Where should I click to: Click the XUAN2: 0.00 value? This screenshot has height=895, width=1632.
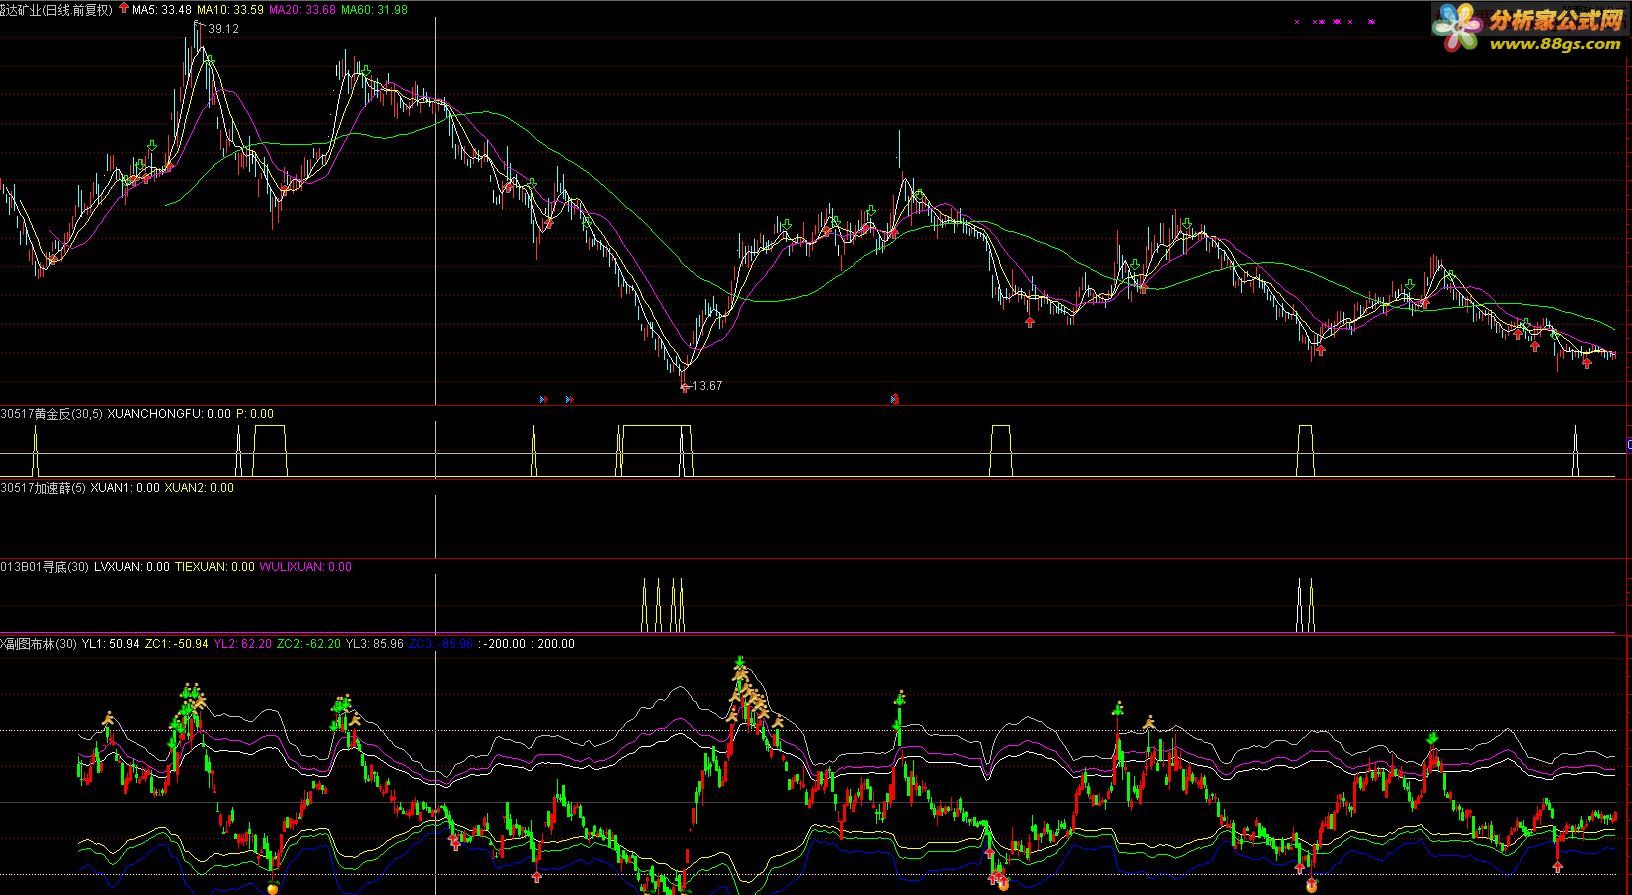(x=199, y=488)
